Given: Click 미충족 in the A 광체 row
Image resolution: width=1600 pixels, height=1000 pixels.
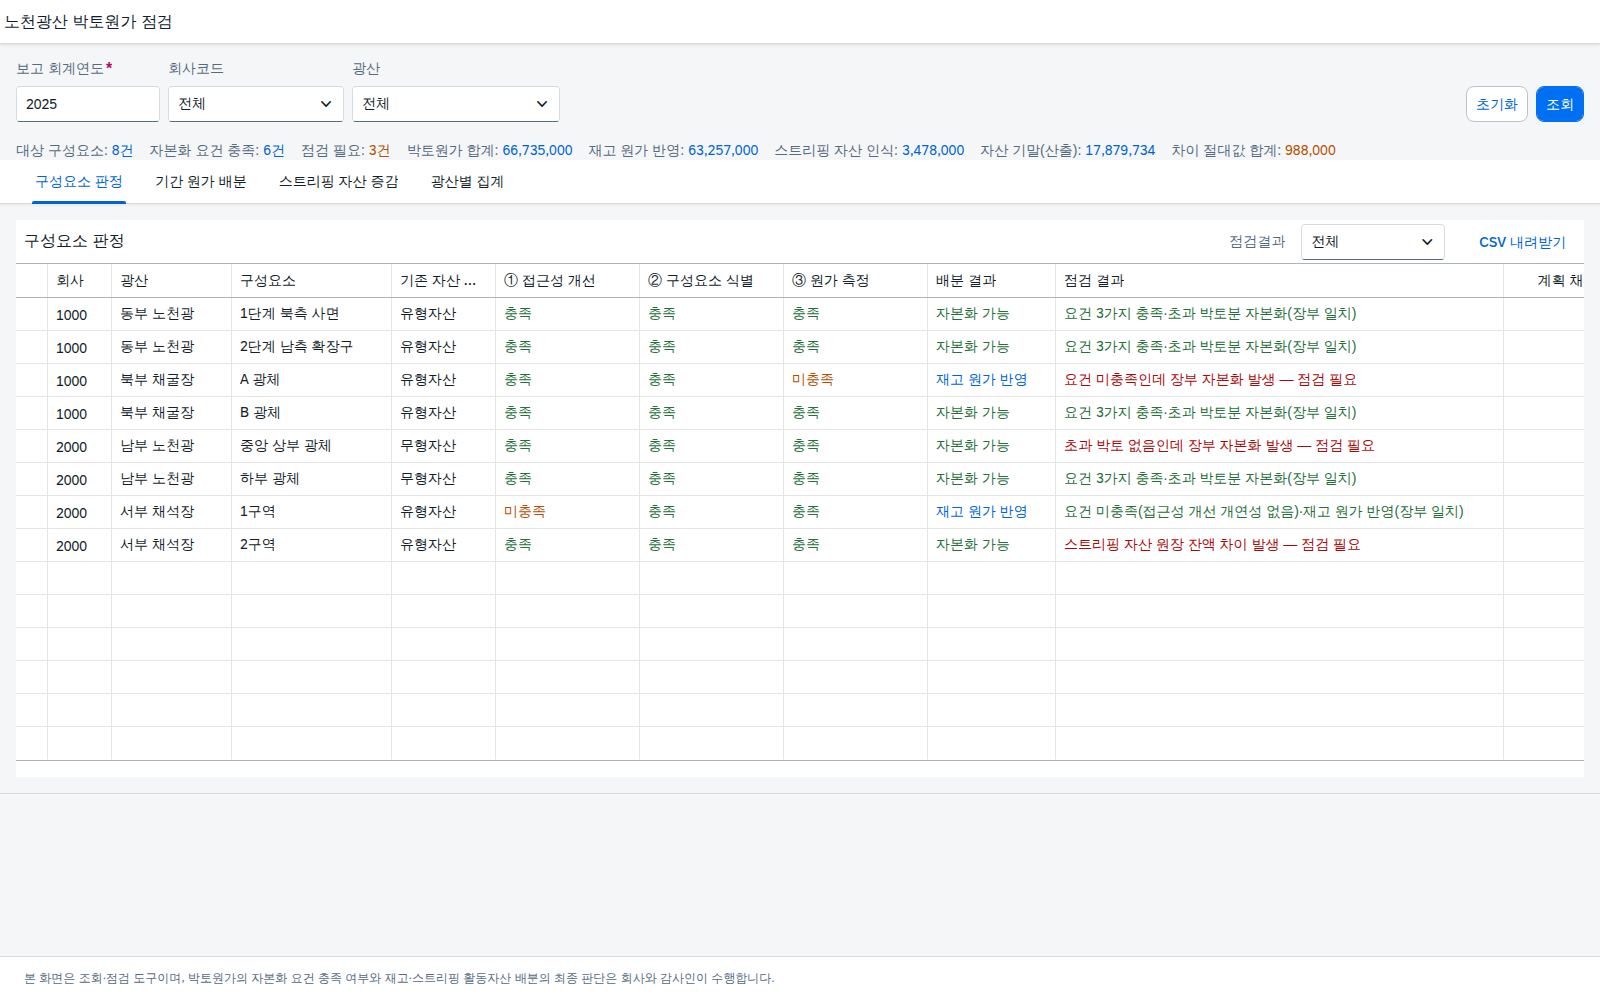Looking at the screenshot, I should 813,380.
